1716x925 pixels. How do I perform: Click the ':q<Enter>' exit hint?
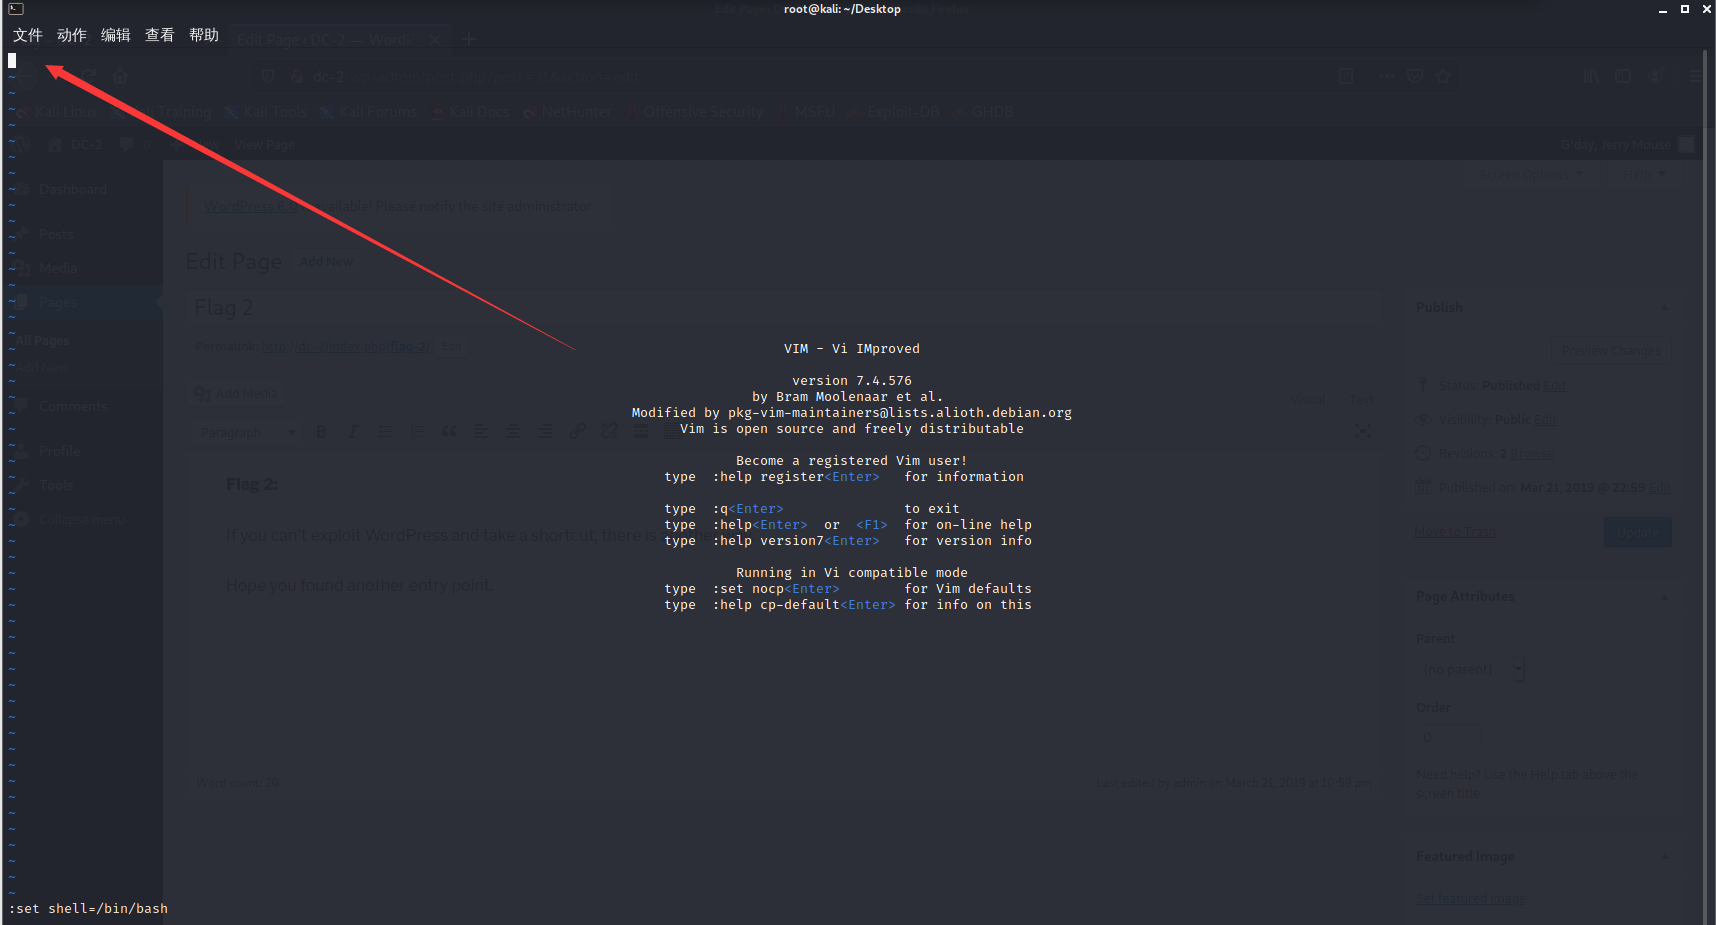748,509
